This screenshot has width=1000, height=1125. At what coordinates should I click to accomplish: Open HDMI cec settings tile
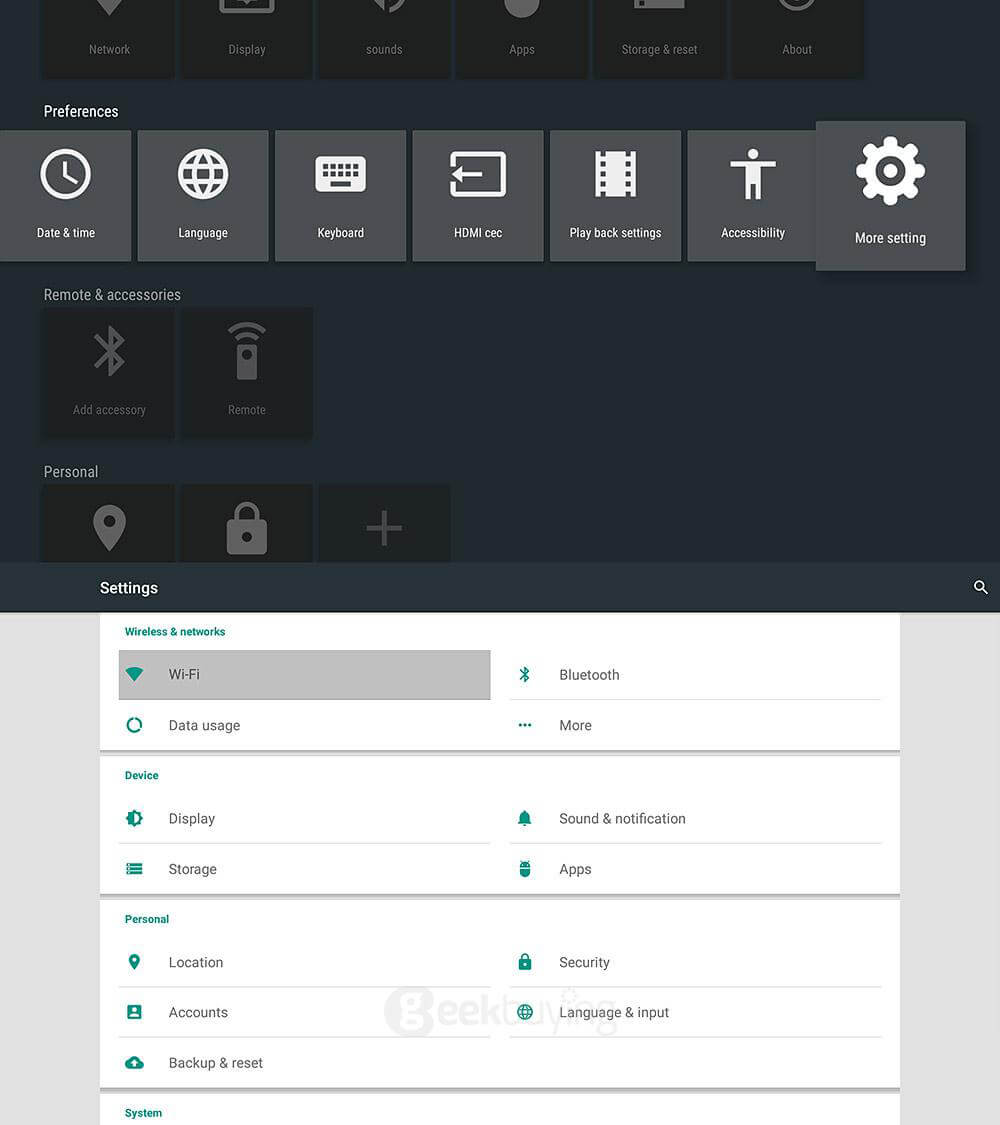[x=478, y=196]
